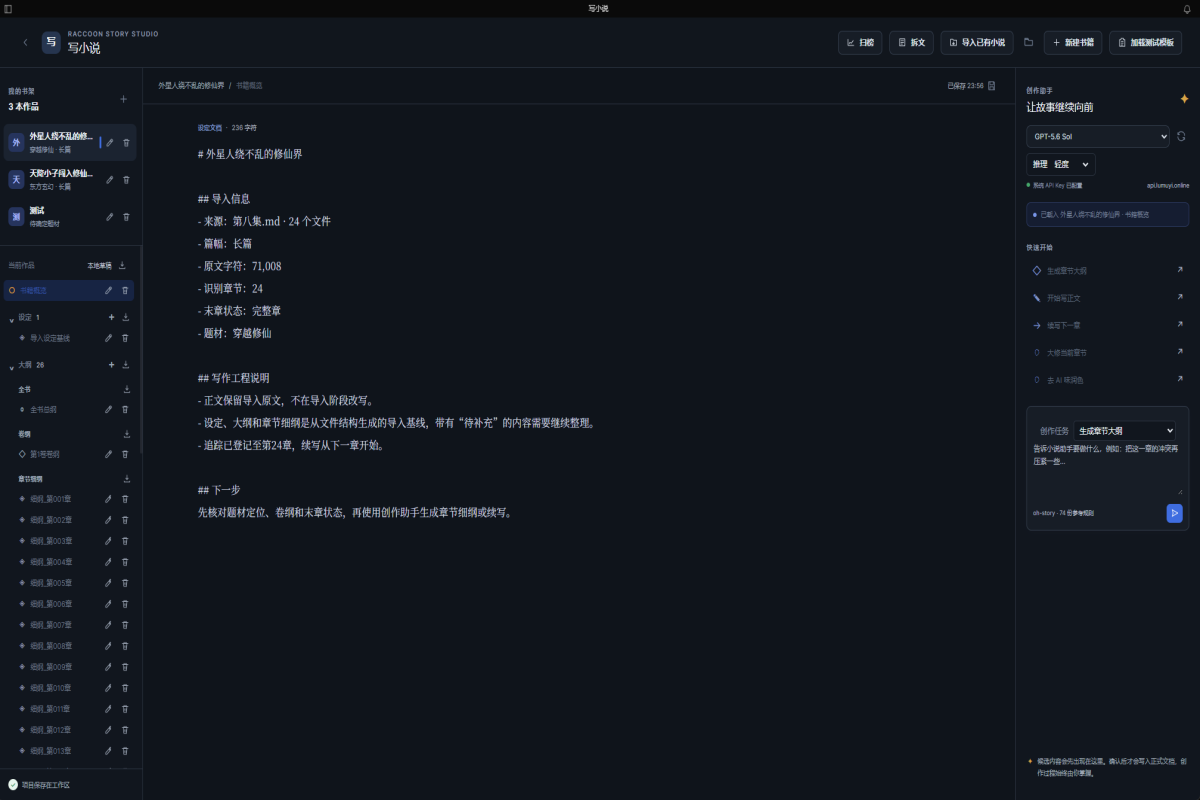Focus the creative task prompt text area

click(1108, 470)
